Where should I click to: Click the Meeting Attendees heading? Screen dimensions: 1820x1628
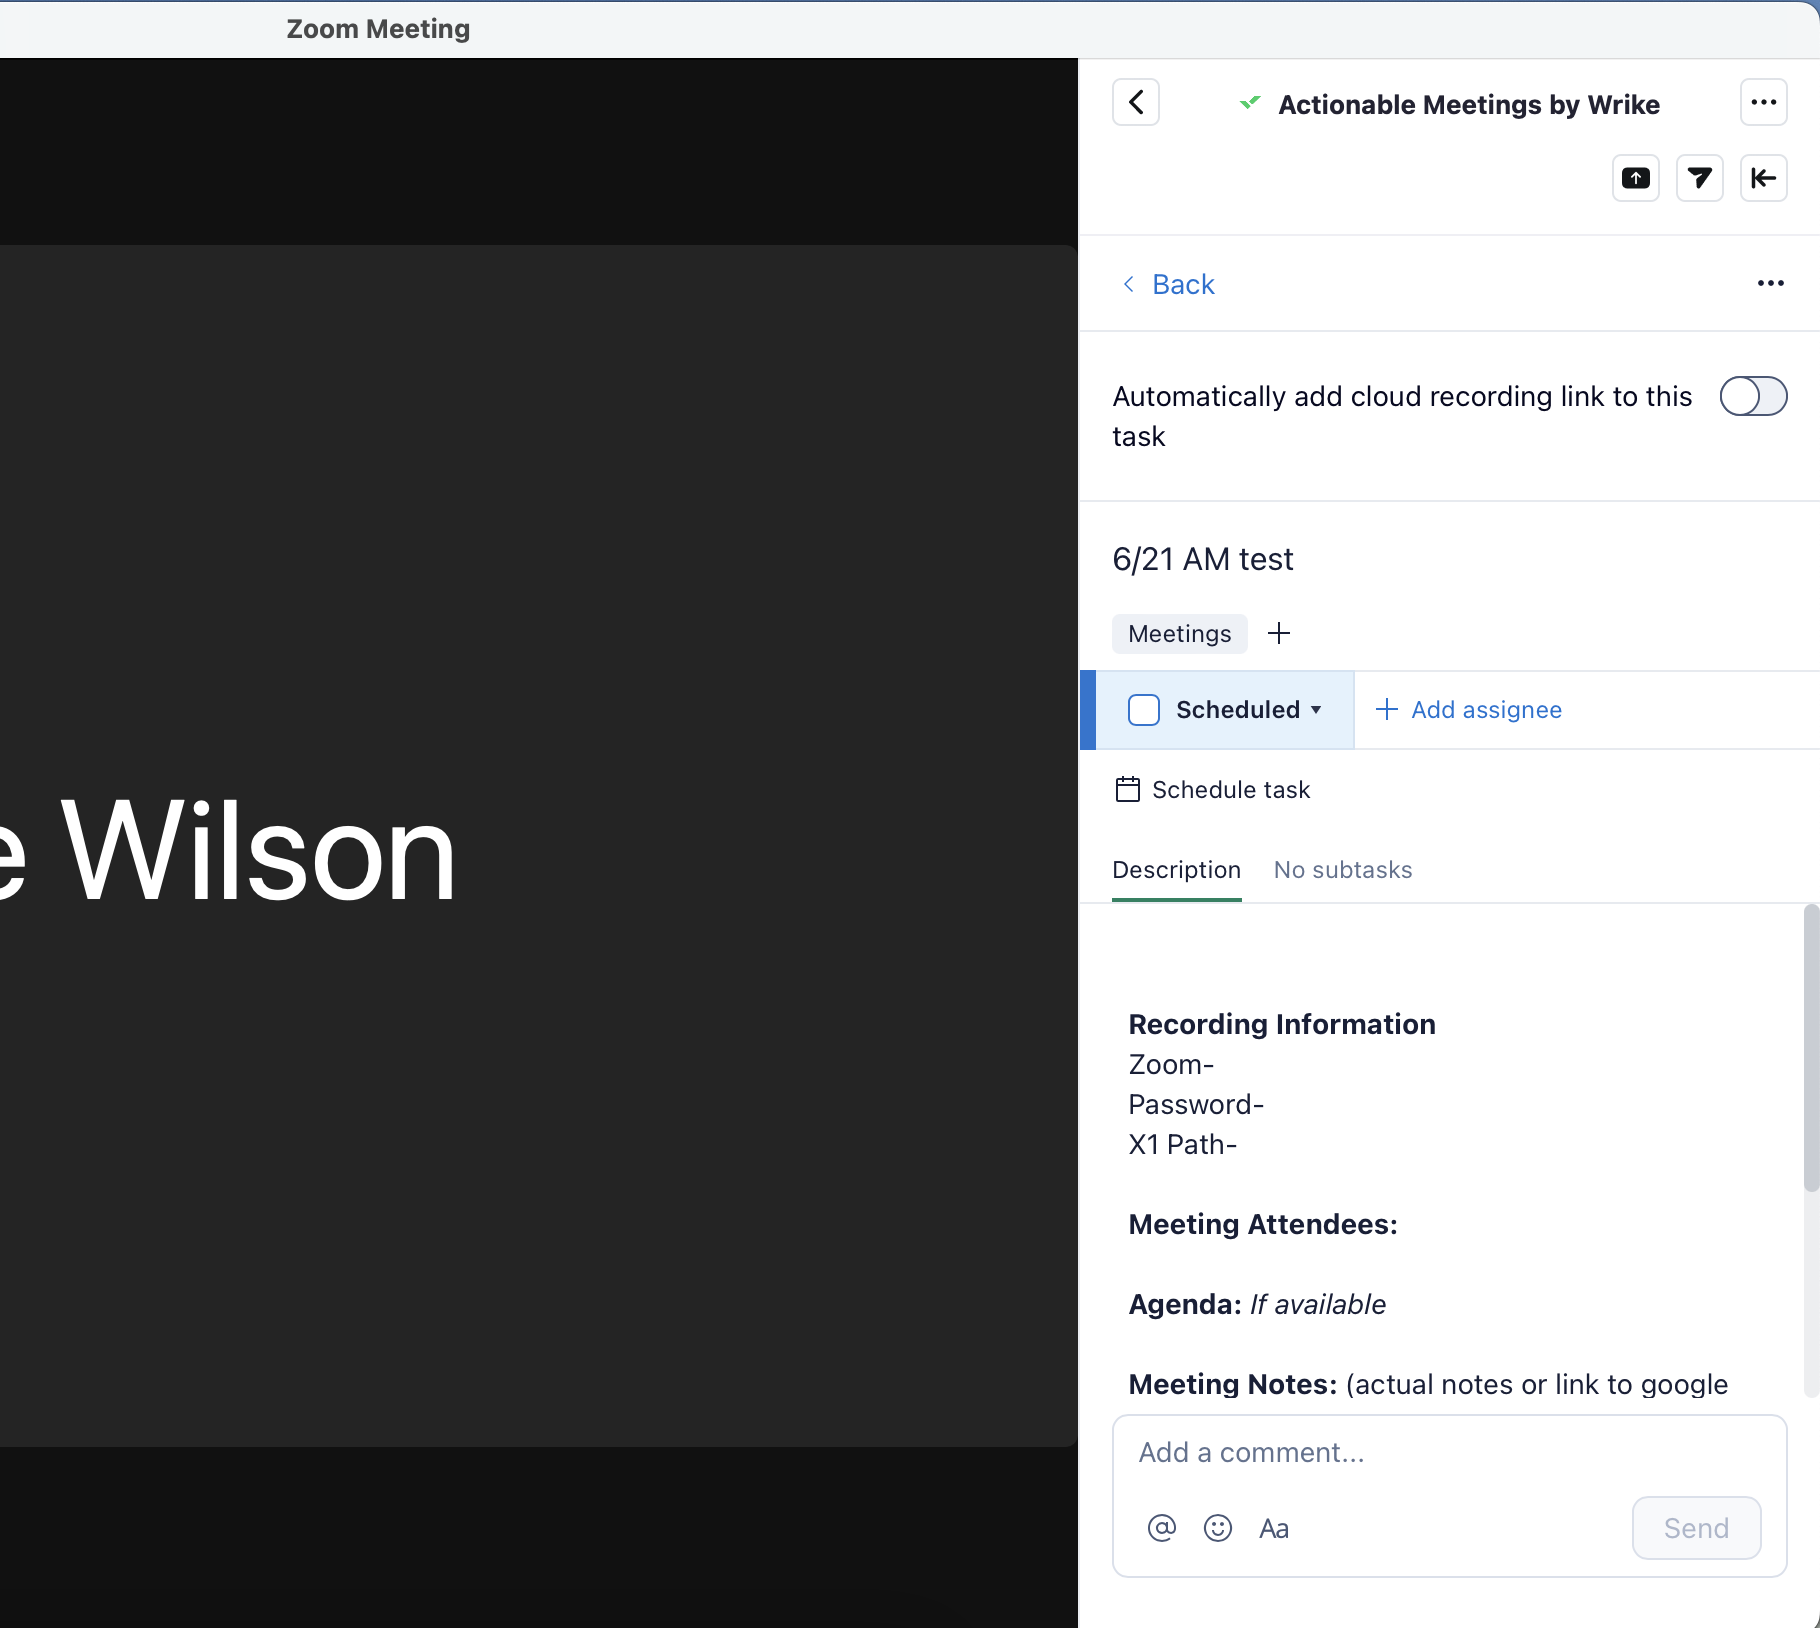[1263, 1225]
